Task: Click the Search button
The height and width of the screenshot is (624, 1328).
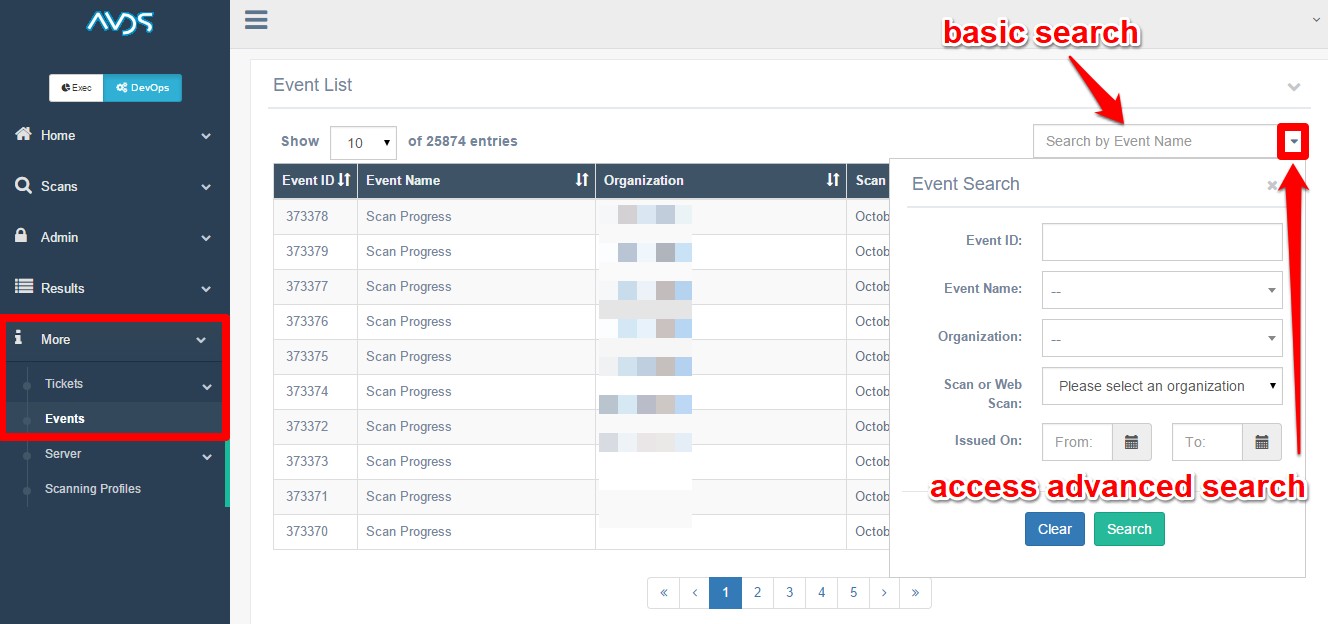Action: click(x=1129, y=529)
